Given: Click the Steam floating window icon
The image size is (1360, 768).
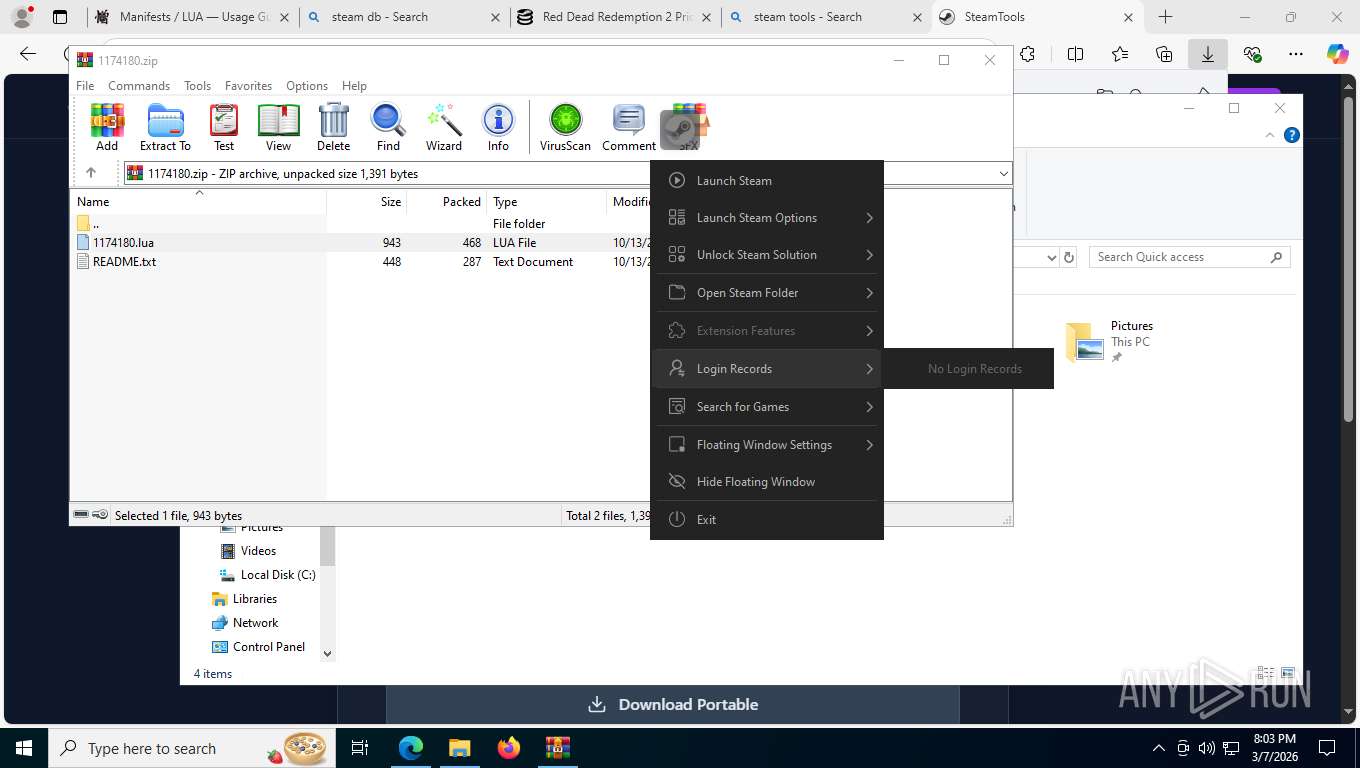Looking at the screenshot, I should tap(680, 130).
